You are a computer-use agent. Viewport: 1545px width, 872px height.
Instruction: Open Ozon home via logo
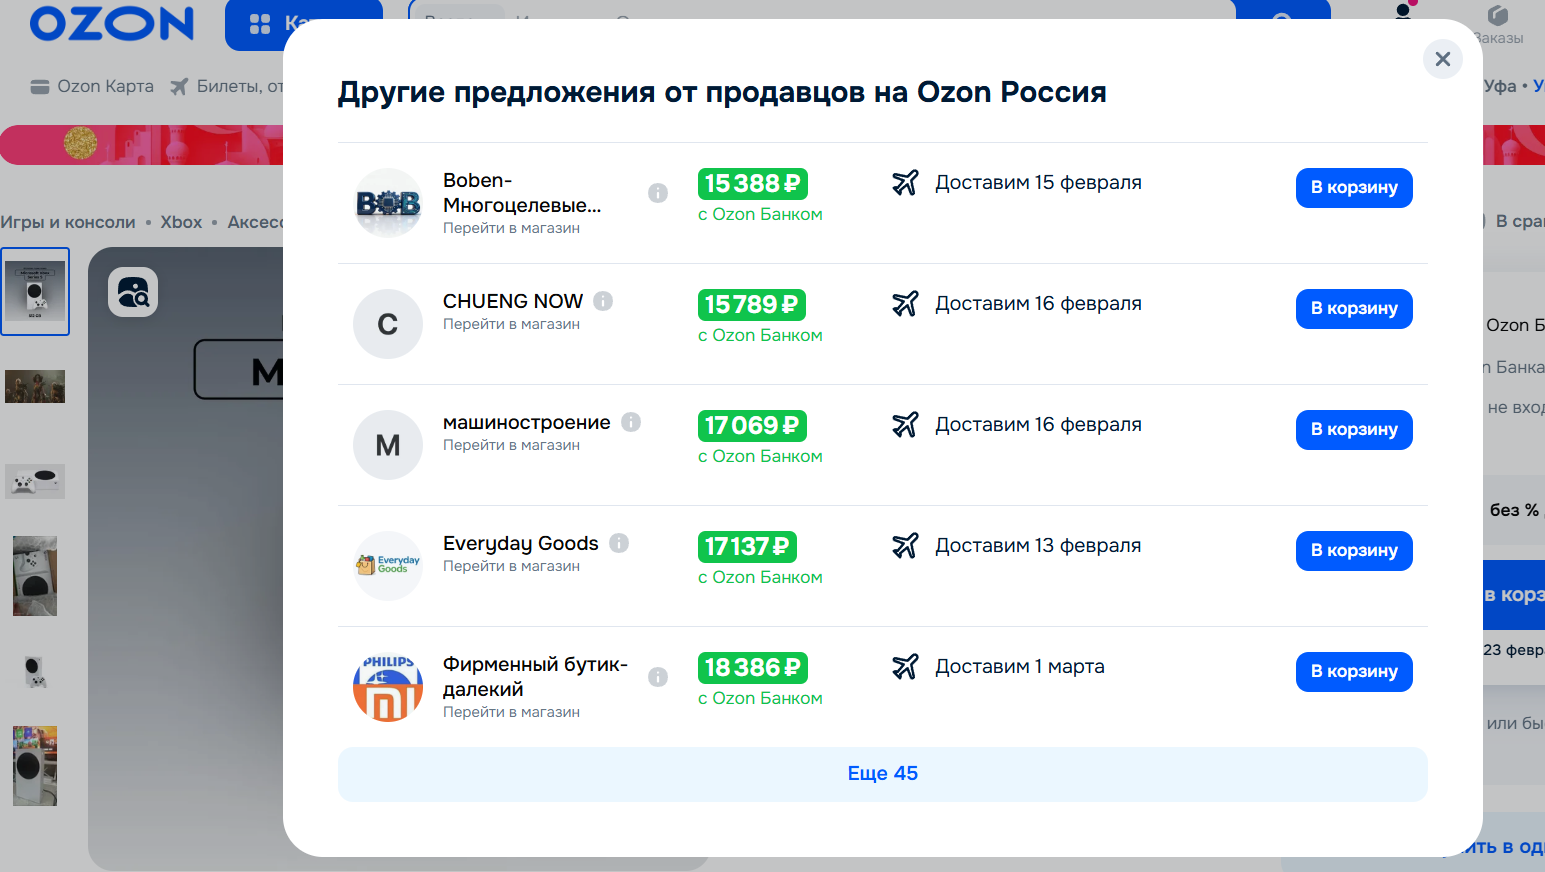112,24
